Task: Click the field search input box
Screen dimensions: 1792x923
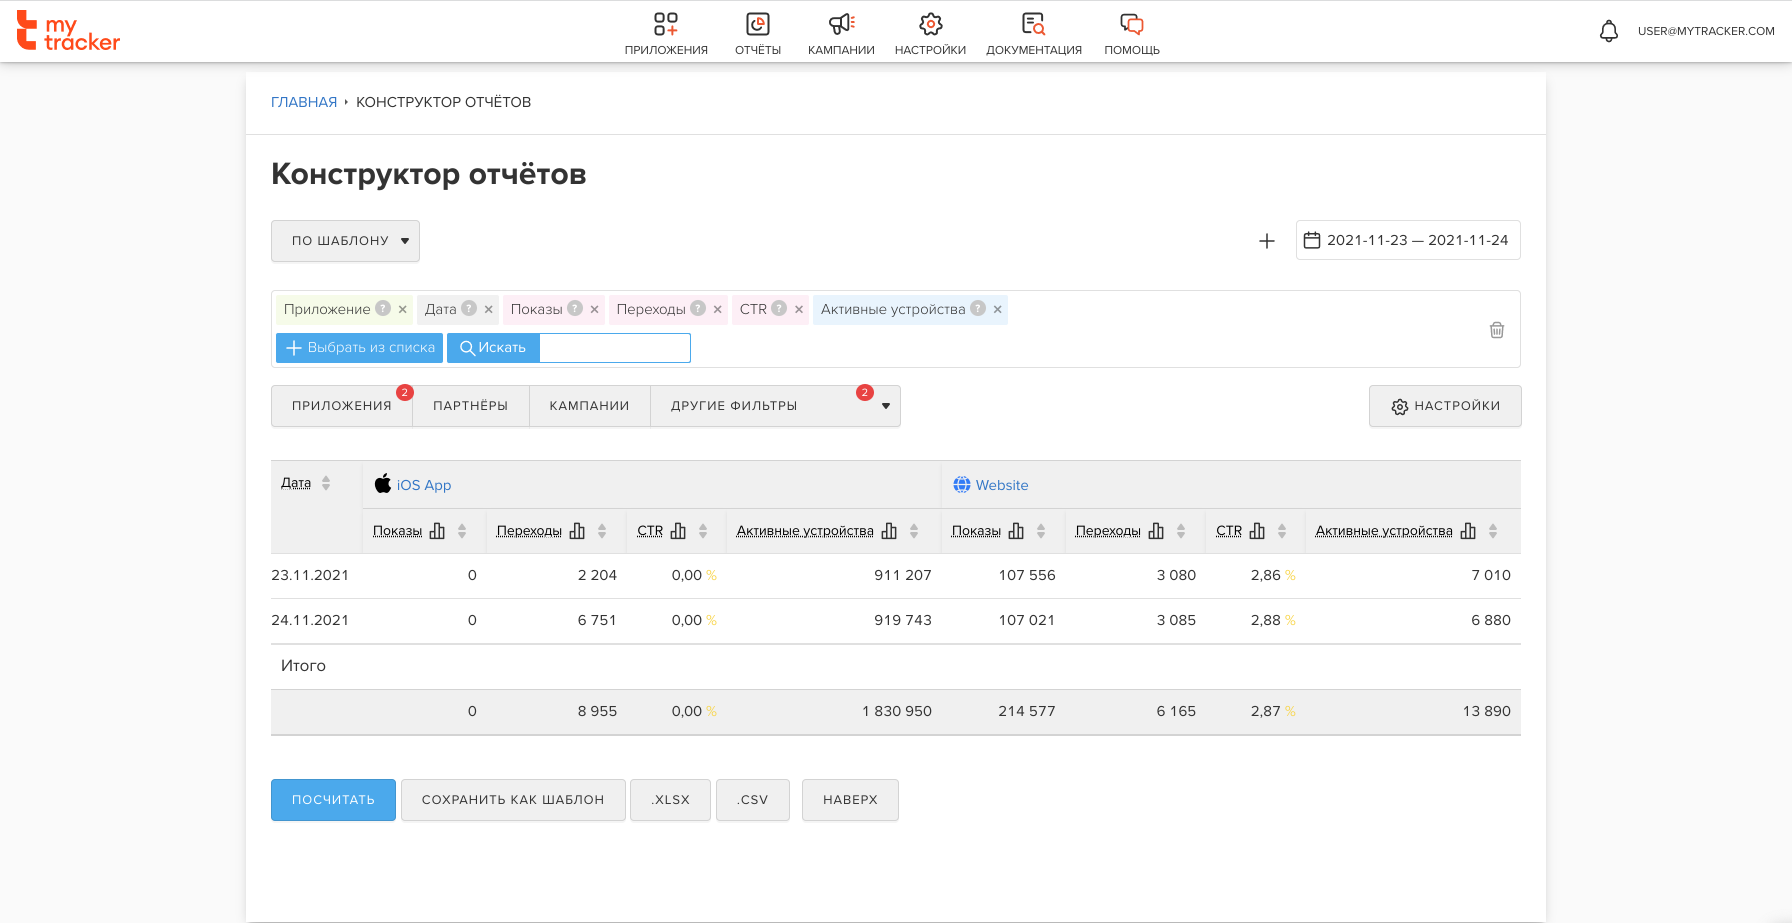Action: coord(614,348)
